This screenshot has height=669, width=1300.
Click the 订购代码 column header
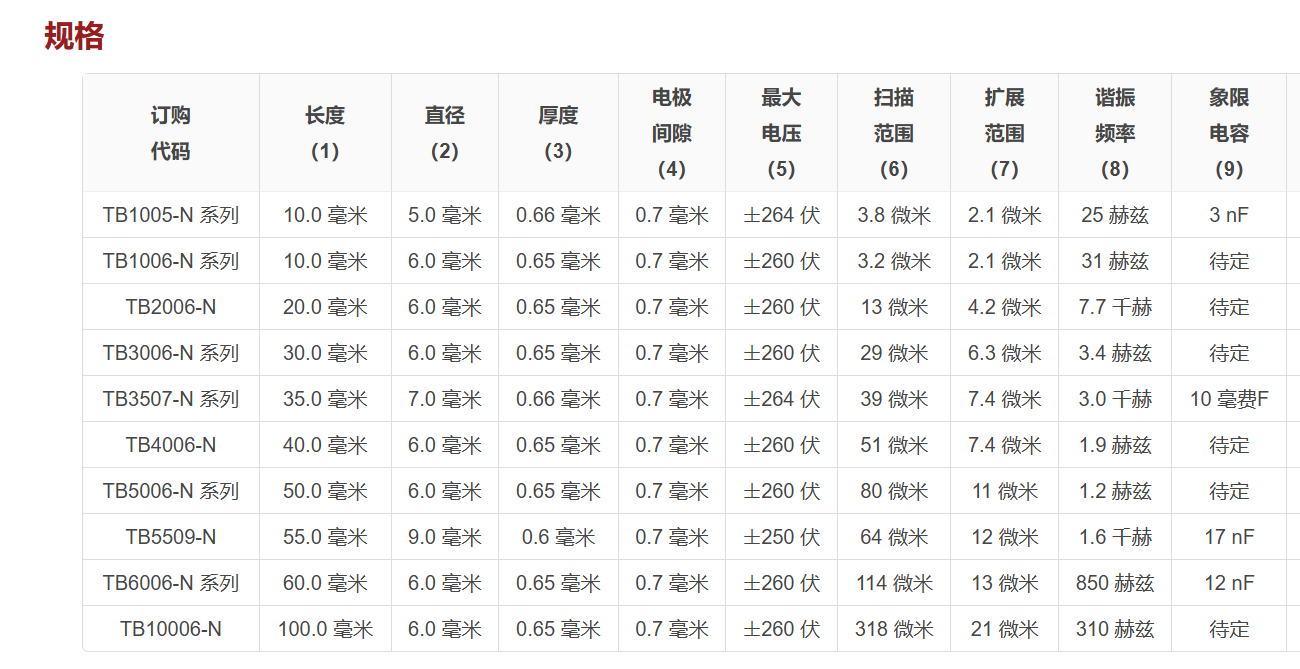[171, 133]
